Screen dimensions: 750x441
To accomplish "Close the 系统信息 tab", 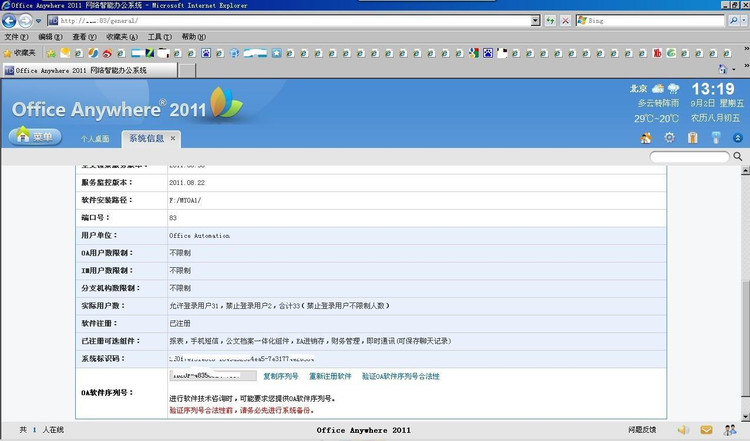I will click(173, 138).
